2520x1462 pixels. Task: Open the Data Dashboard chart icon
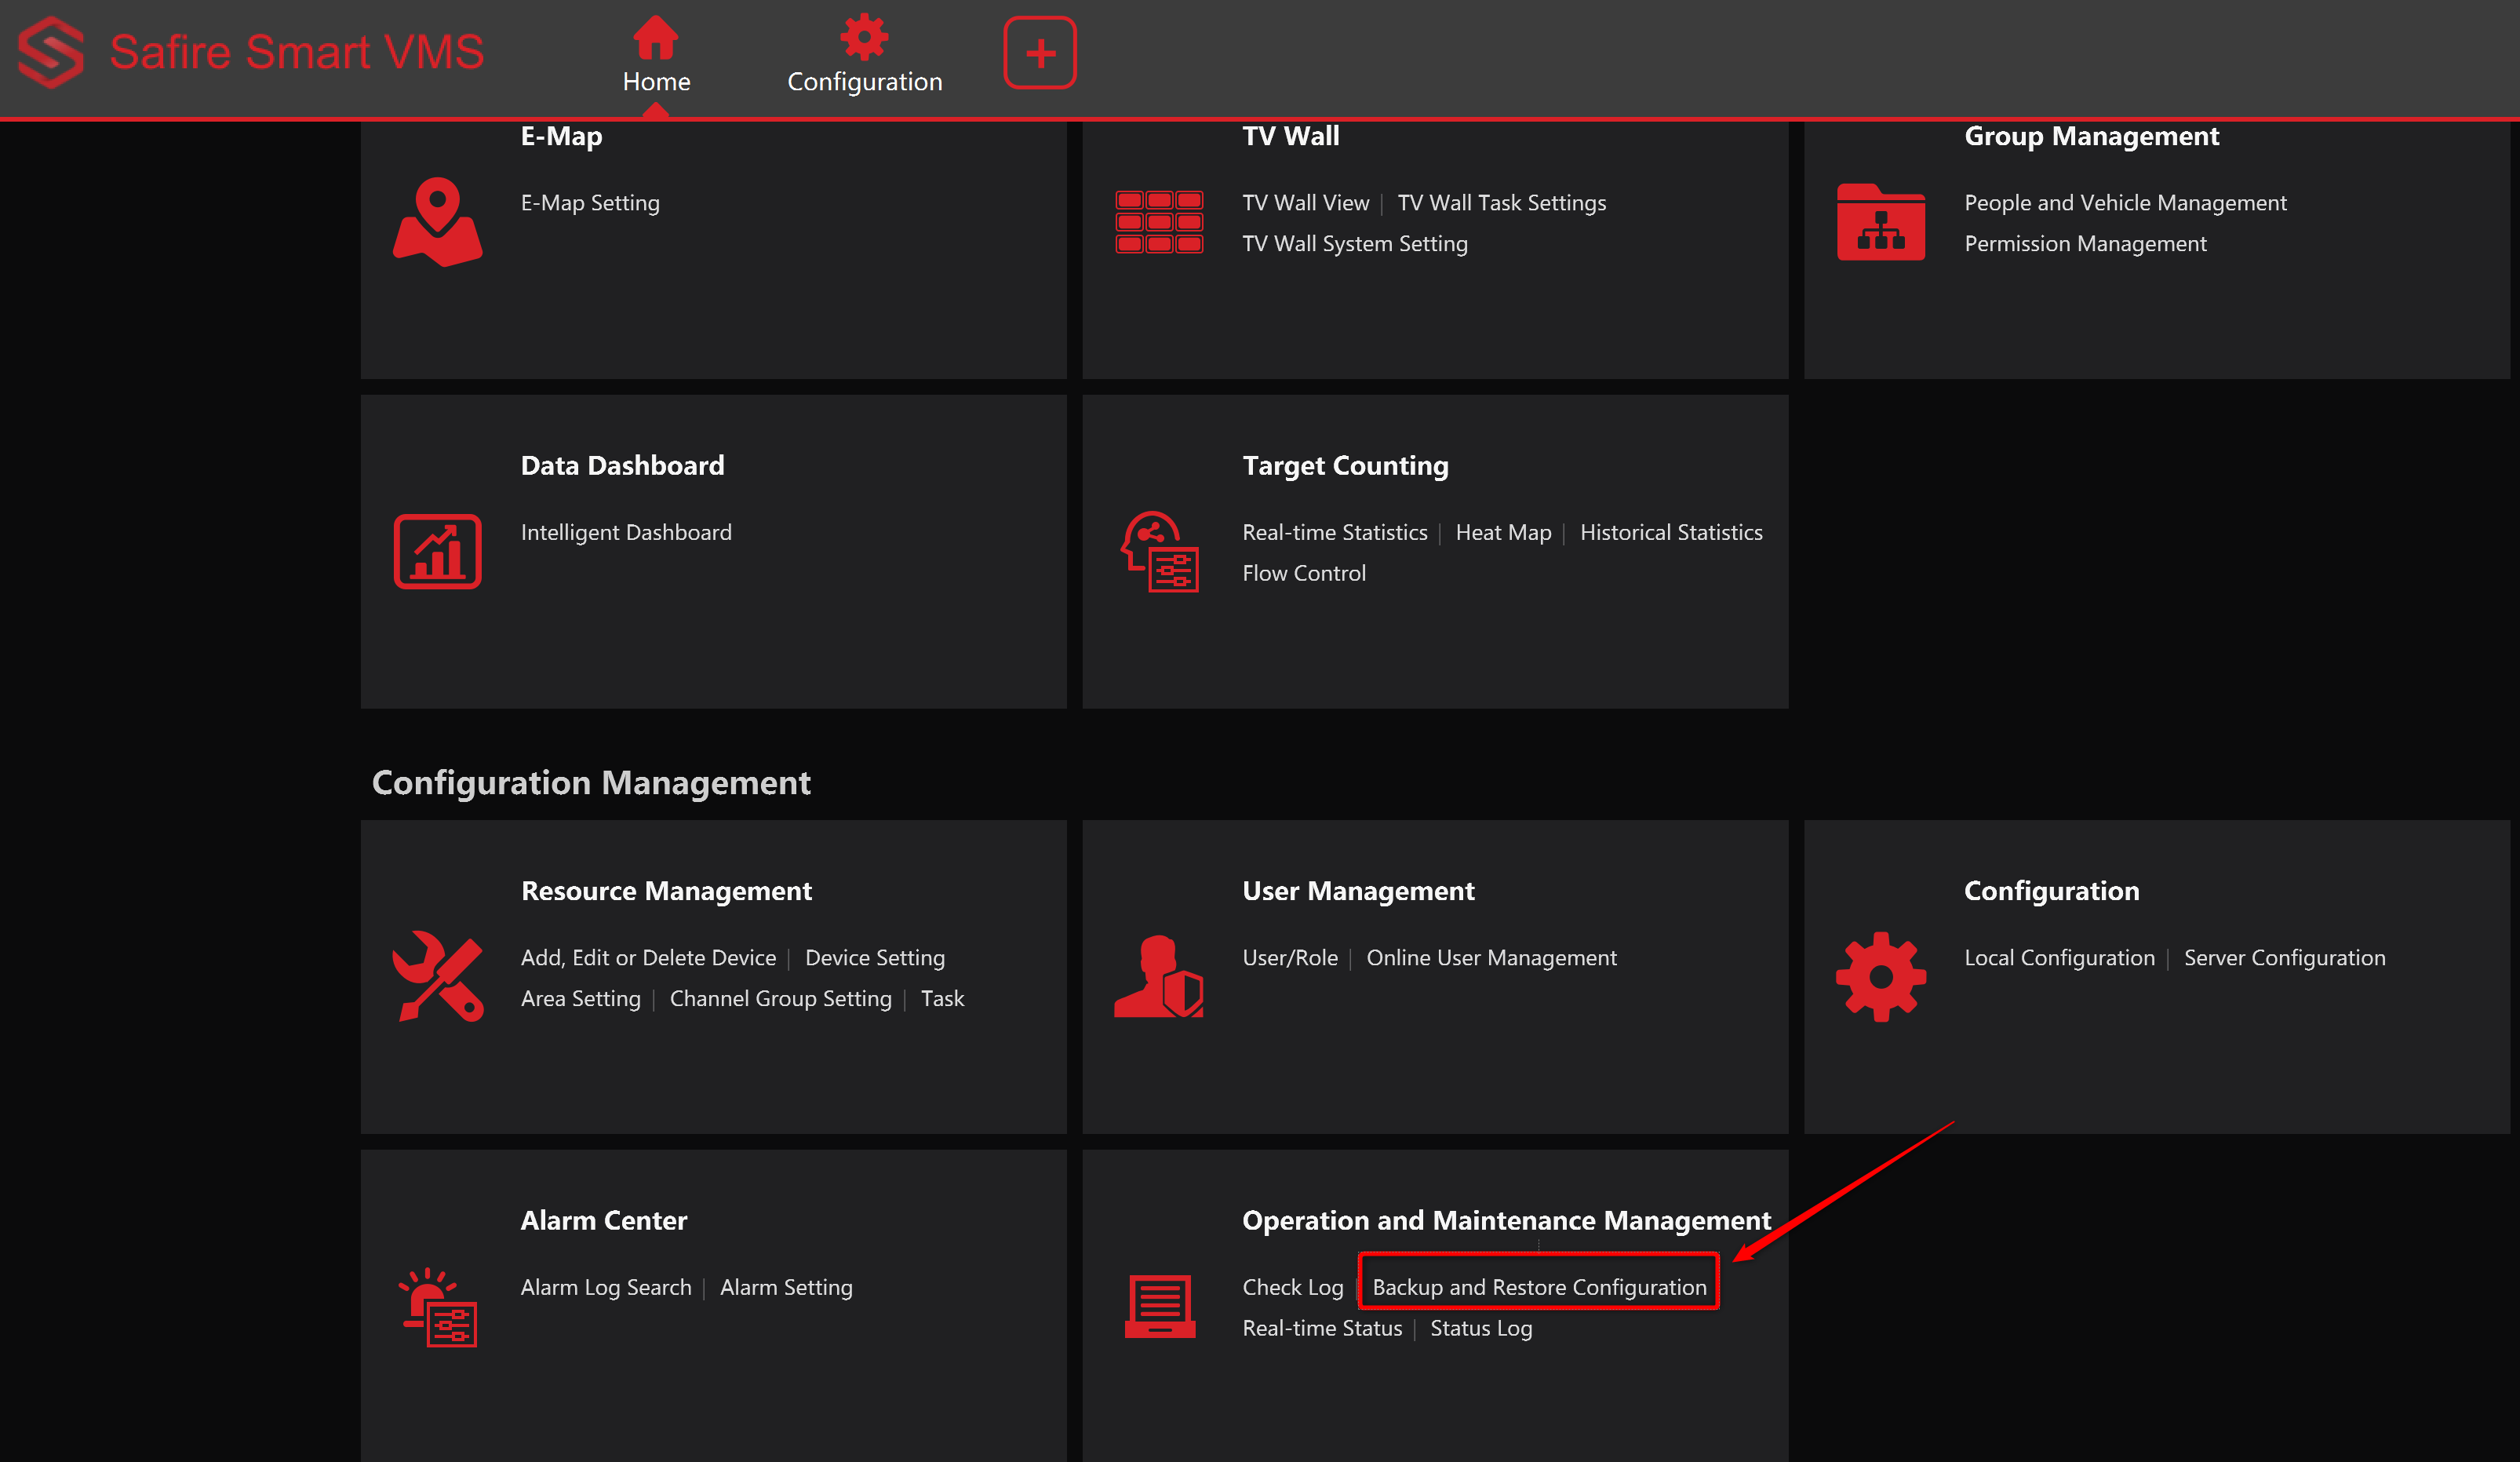pyautogui.click(x=437, y=551)
